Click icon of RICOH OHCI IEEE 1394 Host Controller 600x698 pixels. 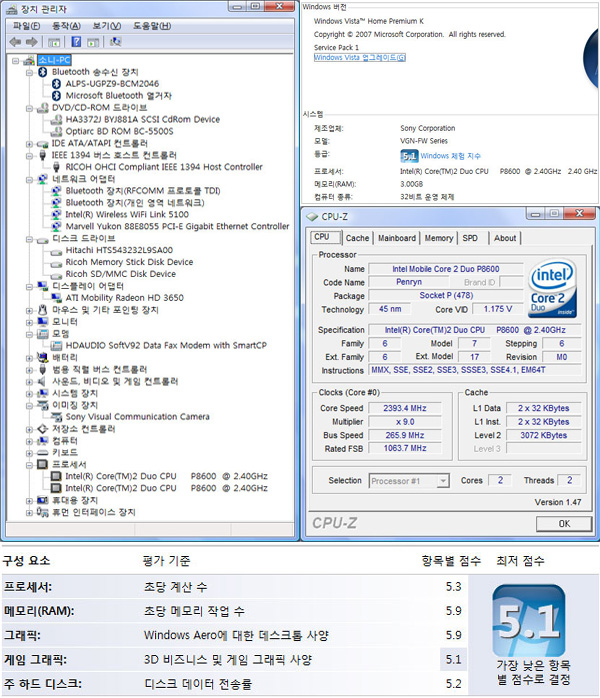point(57,167)
